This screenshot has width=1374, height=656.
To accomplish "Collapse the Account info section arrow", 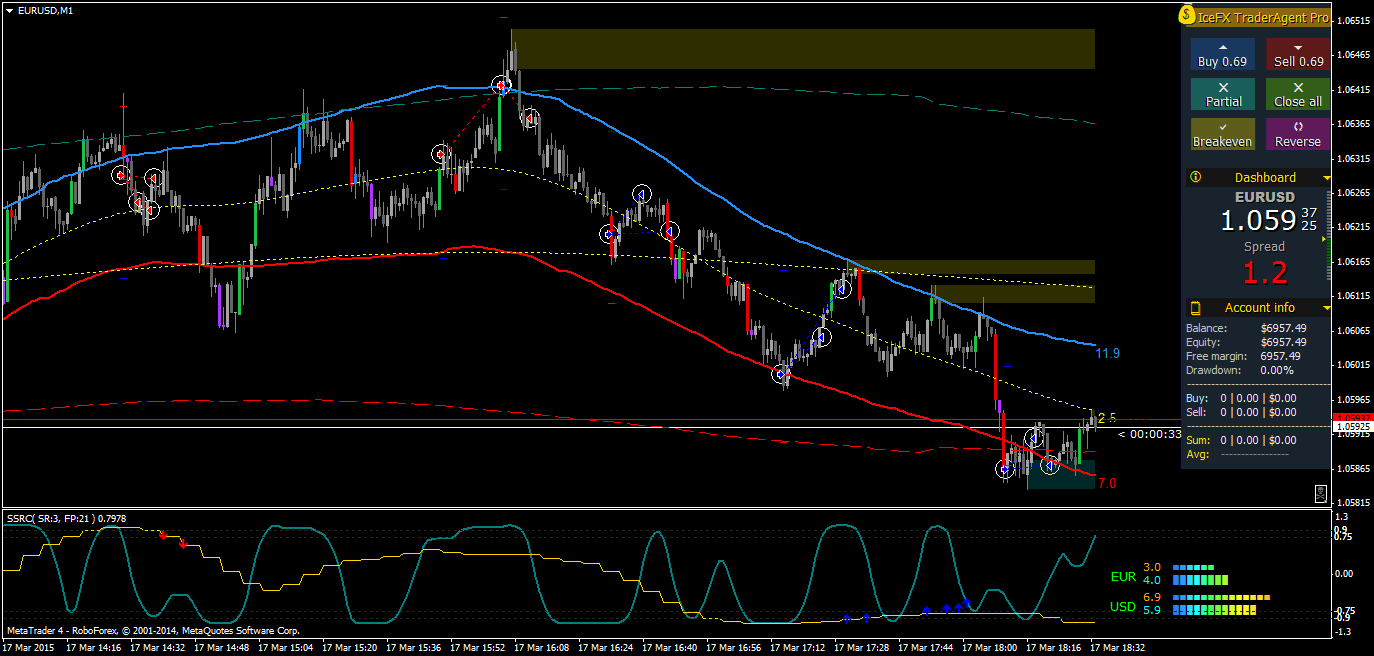I will [x=1326, y=308].
